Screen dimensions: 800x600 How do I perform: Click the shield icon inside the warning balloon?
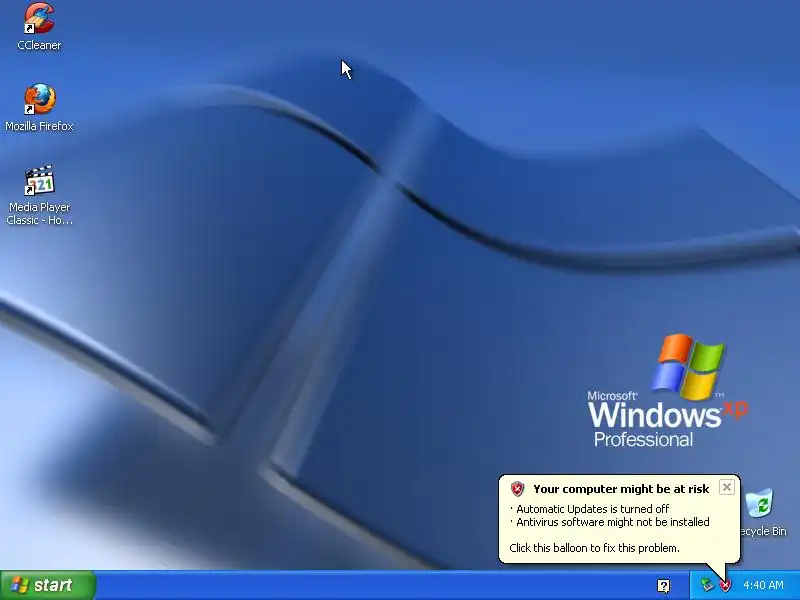(x=517, y=489)
